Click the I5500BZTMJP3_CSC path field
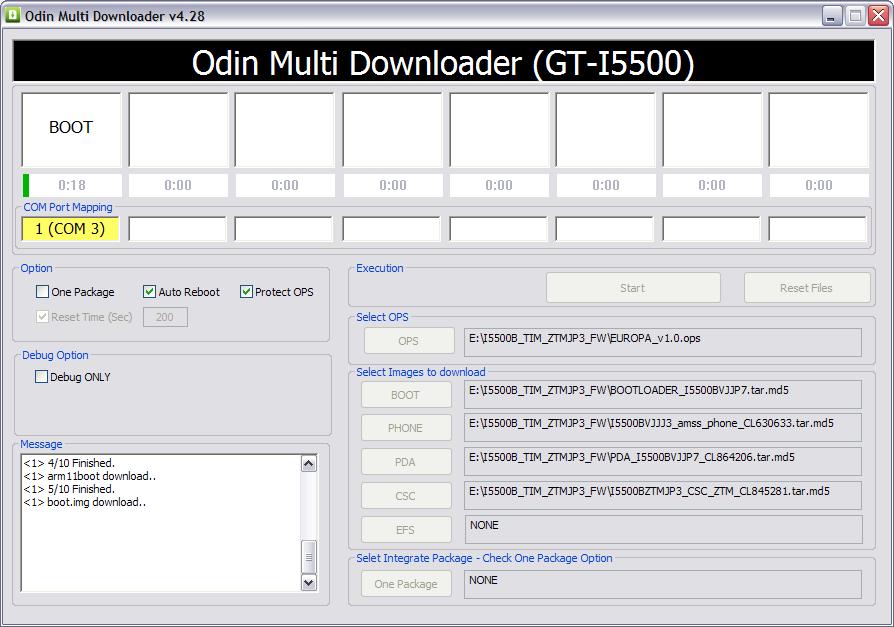The height and width of the screenshot is (627, 894). click(x=663, y=495)
